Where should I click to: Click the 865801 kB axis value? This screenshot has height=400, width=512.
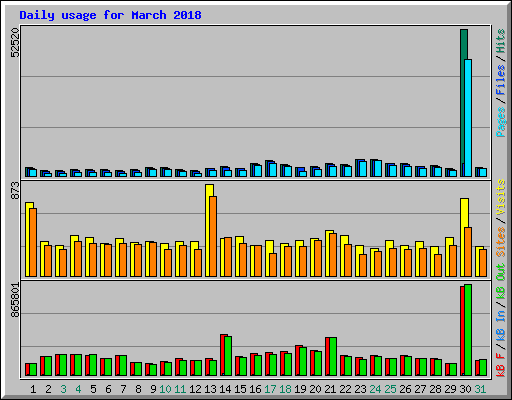pyautogui.click(x=15, y=300)
